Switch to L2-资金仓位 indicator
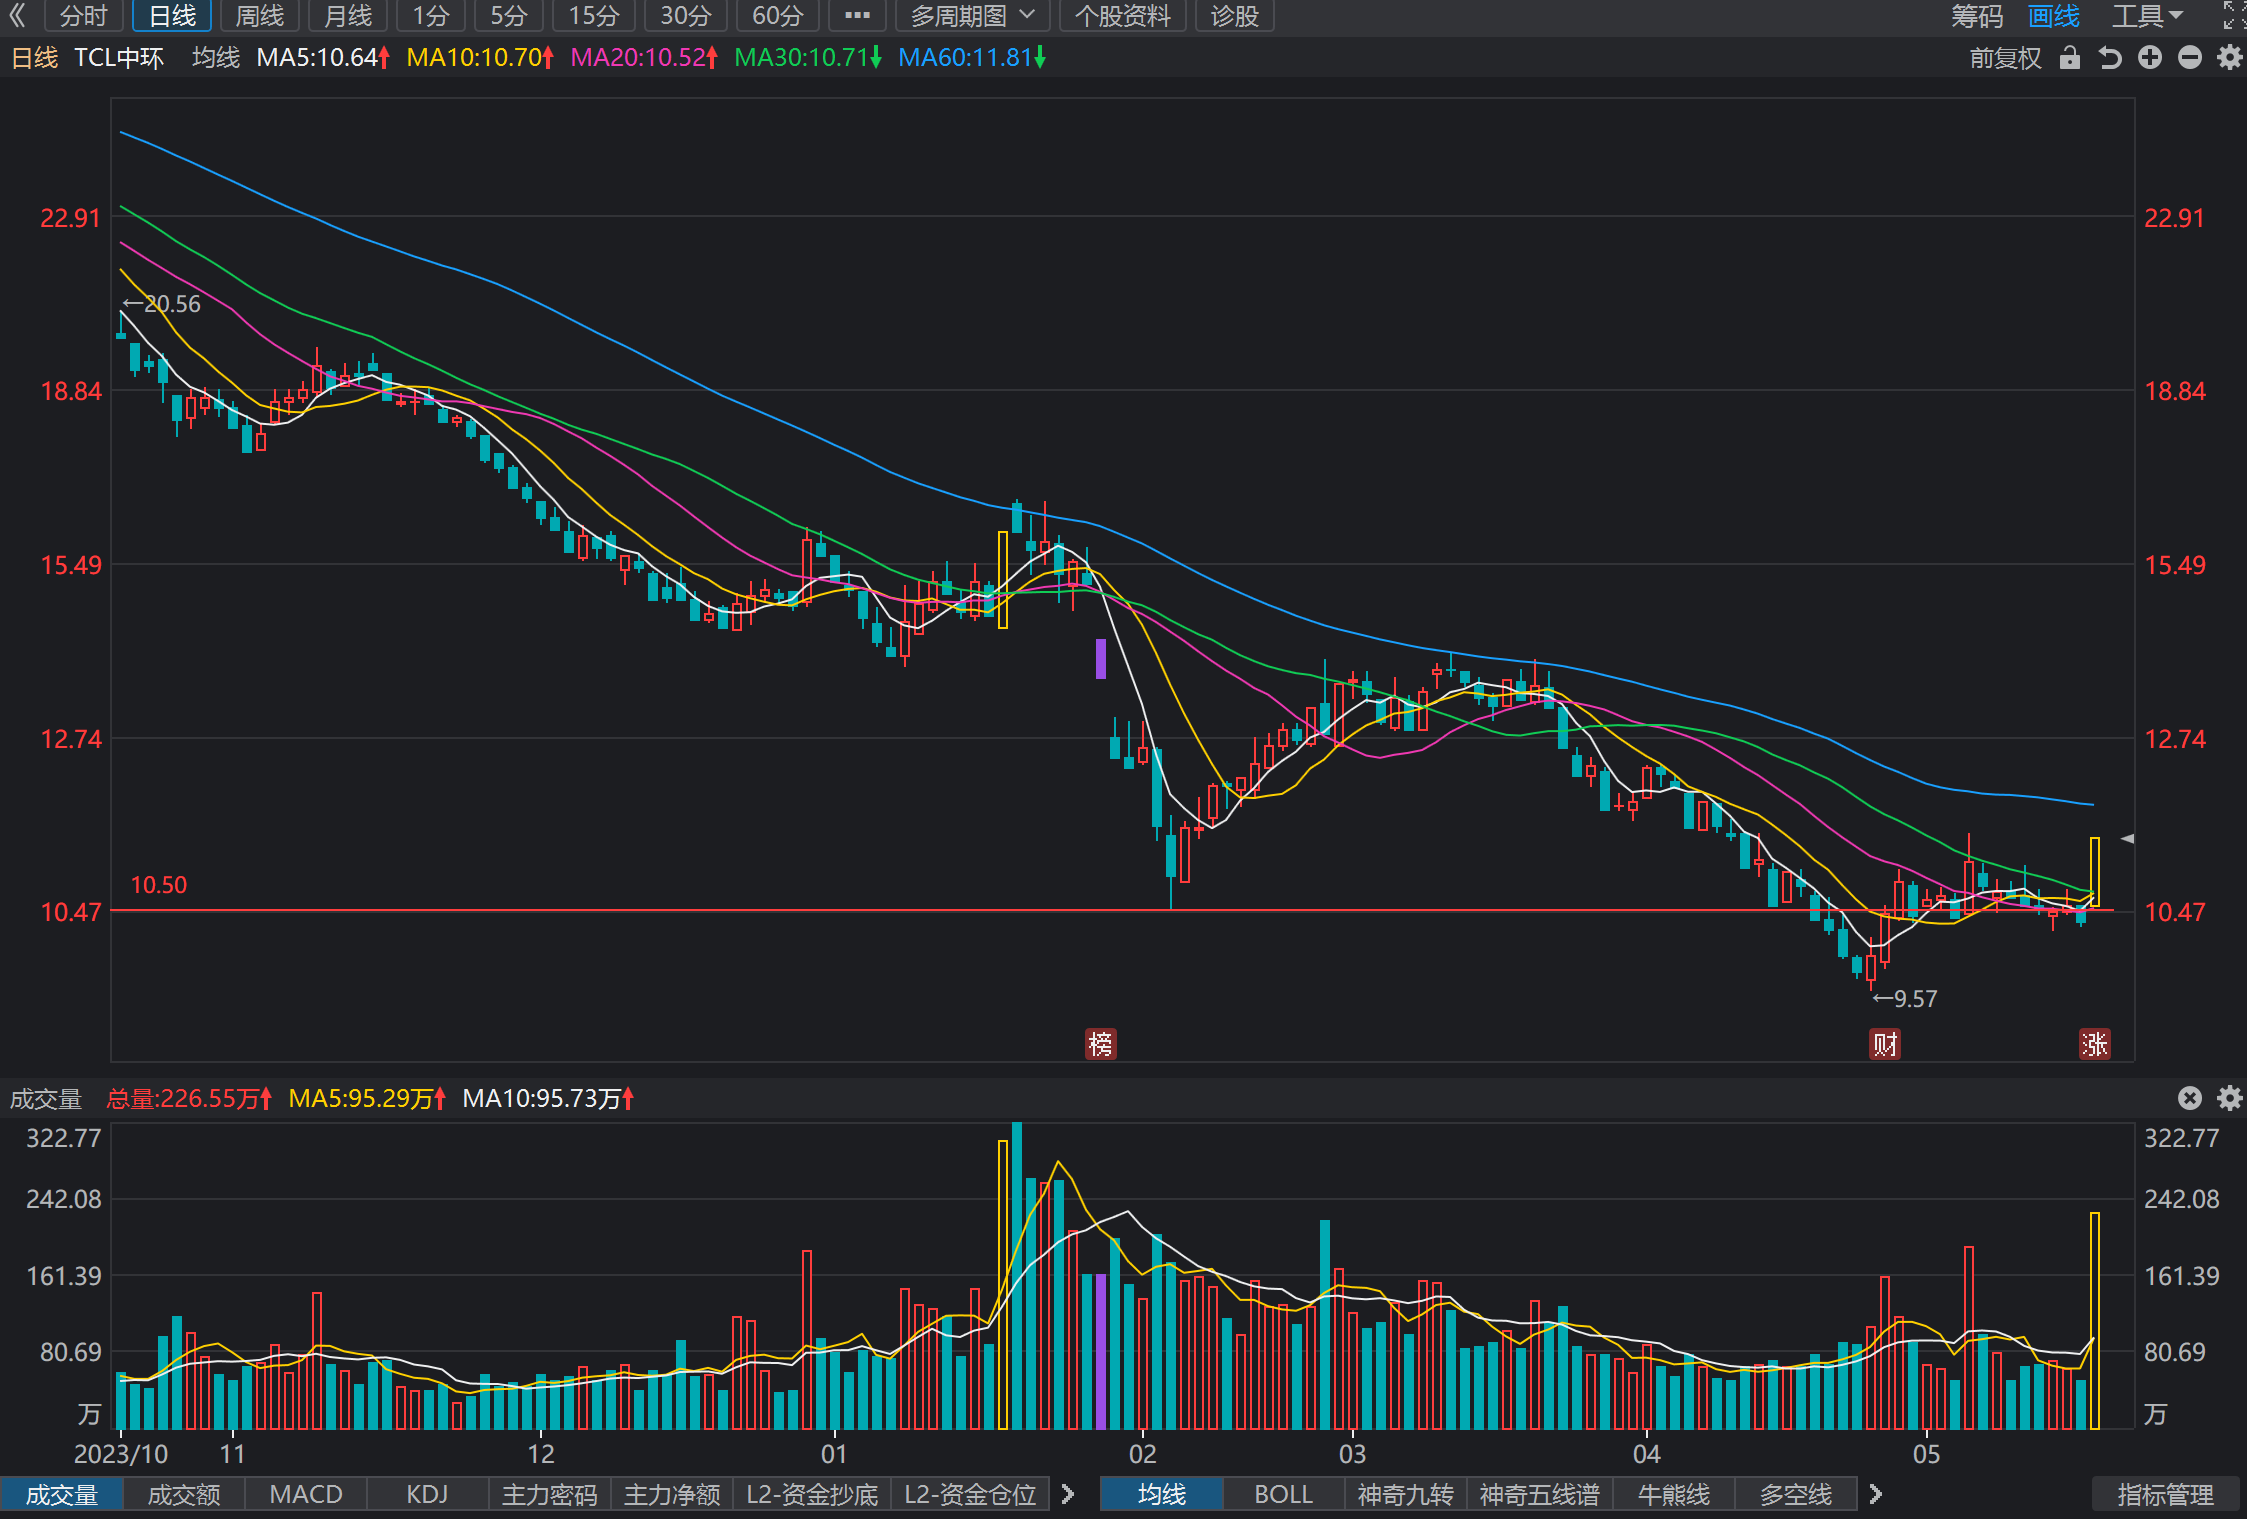Viewport: 2247px width, 1519px height. coord(970,1494)
